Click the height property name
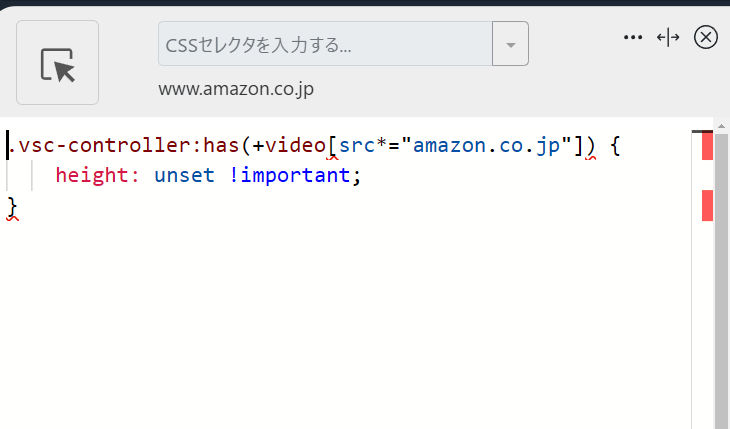 point(92,176)
